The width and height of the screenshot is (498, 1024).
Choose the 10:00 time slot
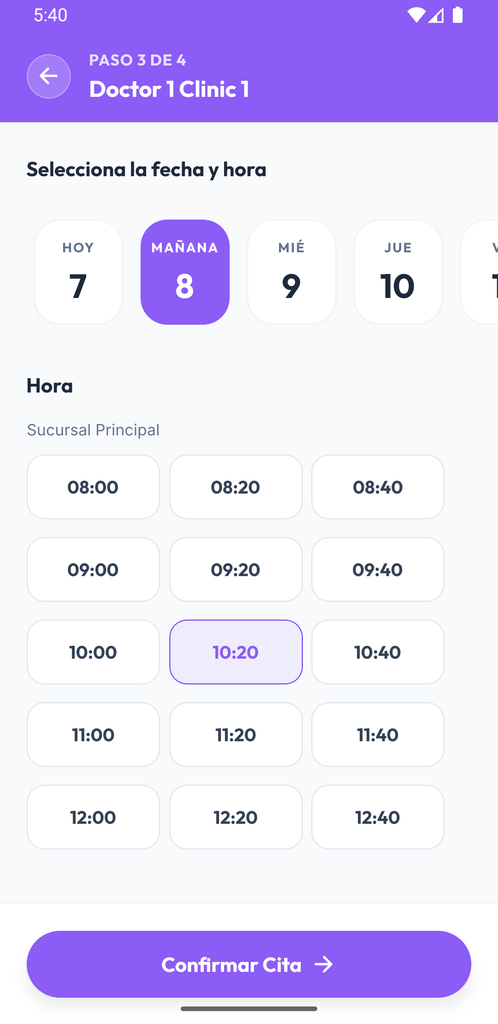93,652
